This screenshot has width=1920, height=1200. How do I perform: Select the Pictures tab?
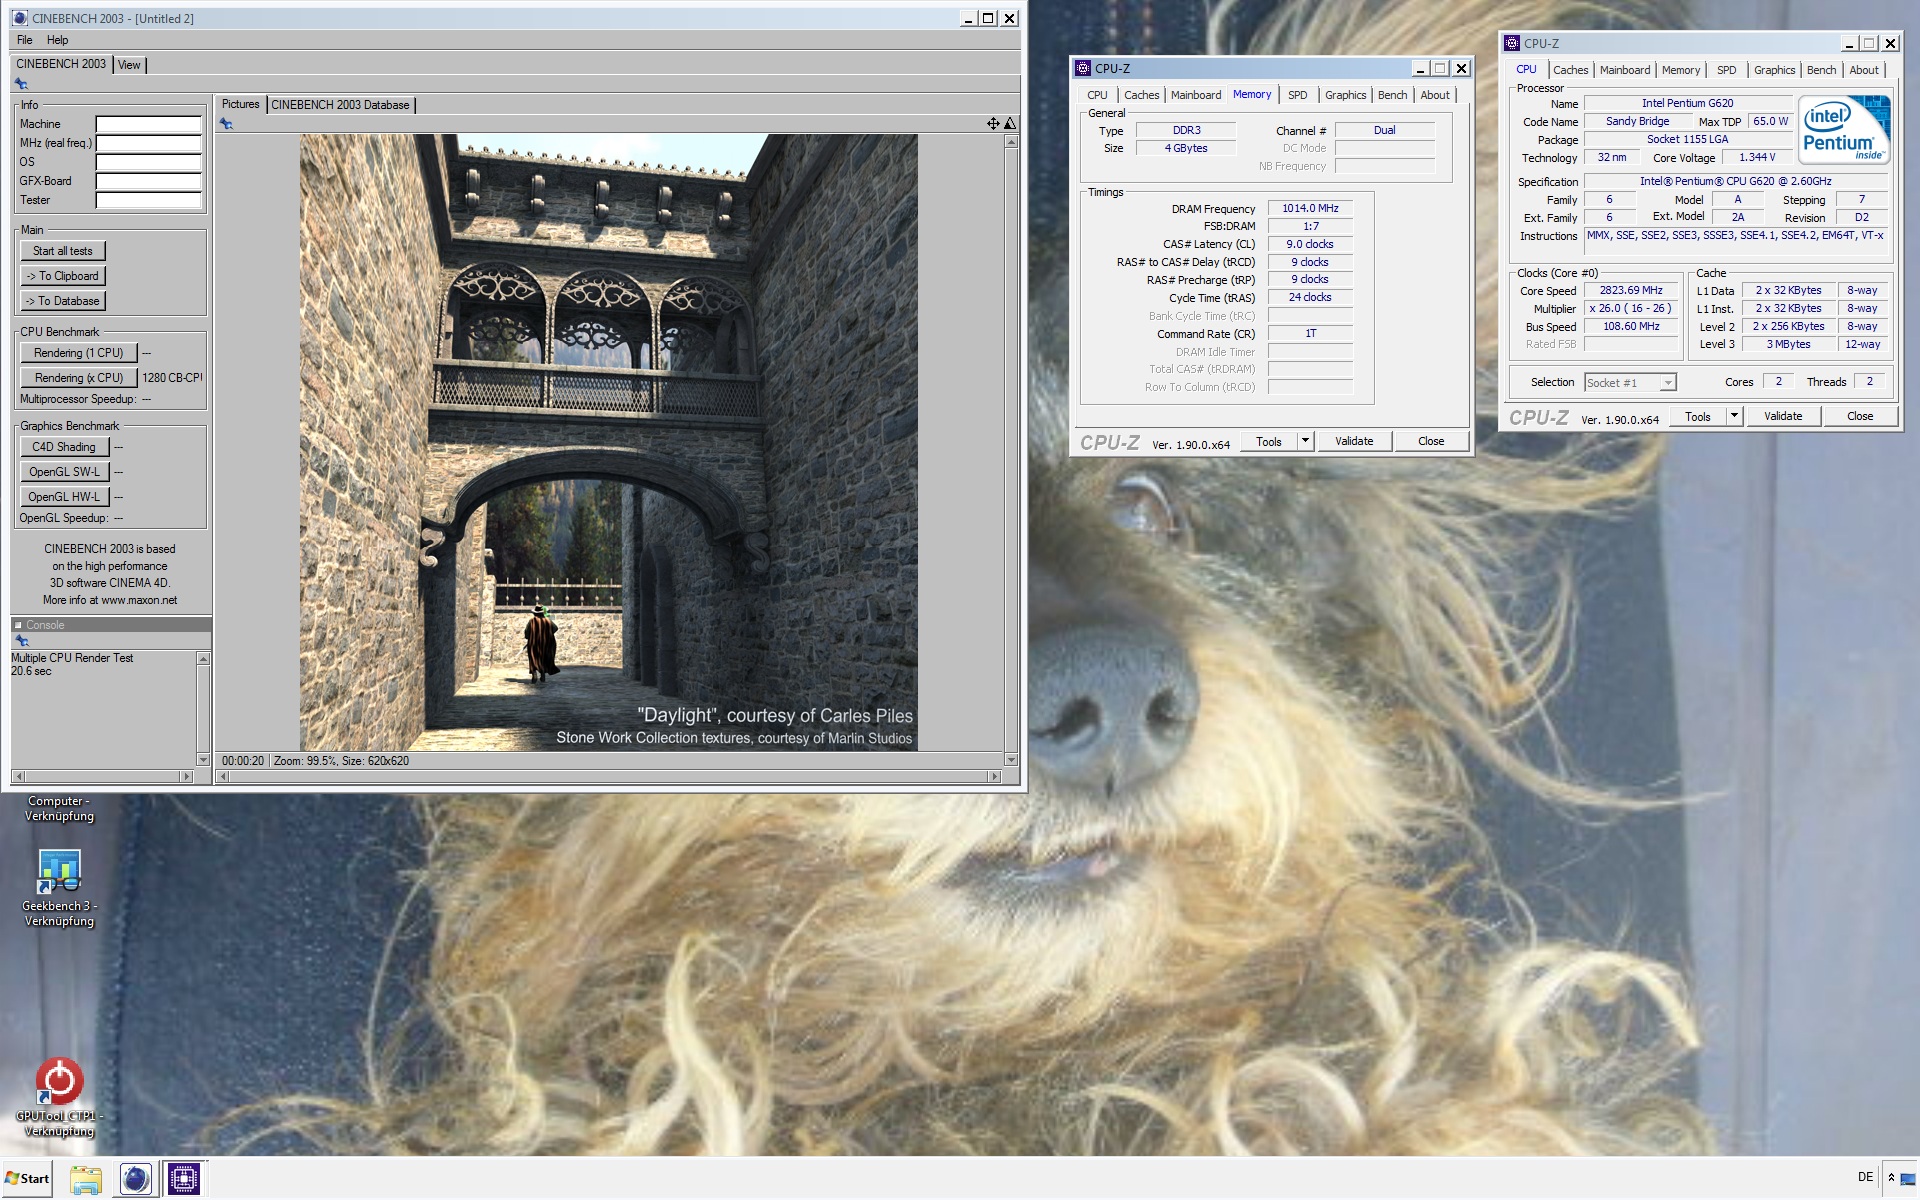(x=240, y=104)
